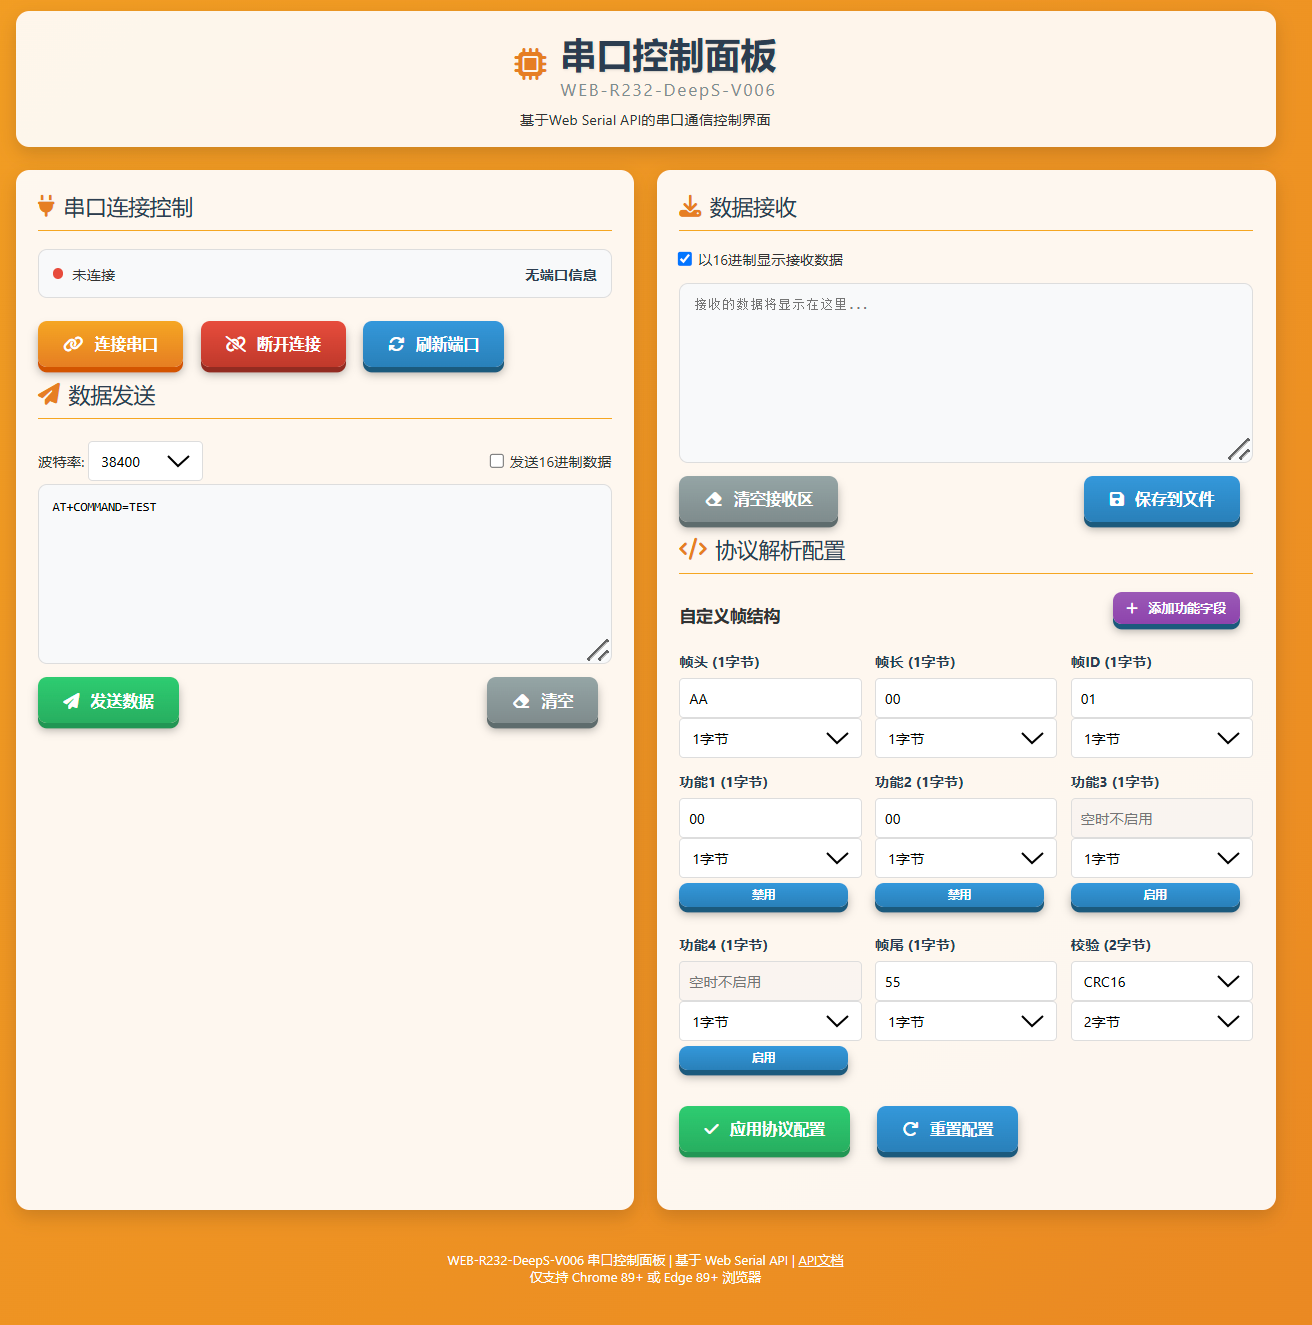The height and width of the screenshot is (1325, 1312).
Task: Click the 应用协议配置 button
Action: [x=764, y=1129]
